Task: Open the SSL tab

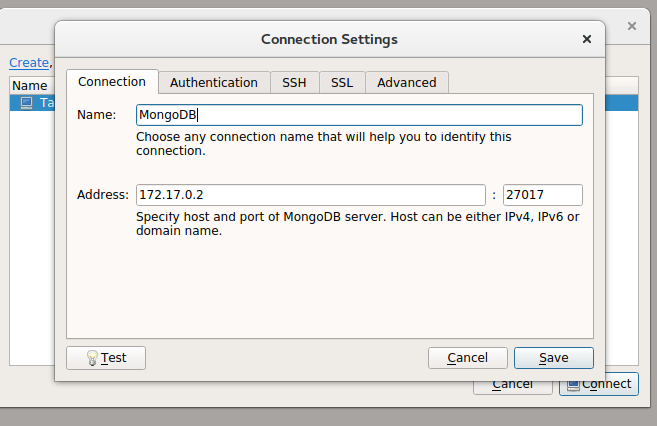Action: pyautogui.click(x=342, y=83)
